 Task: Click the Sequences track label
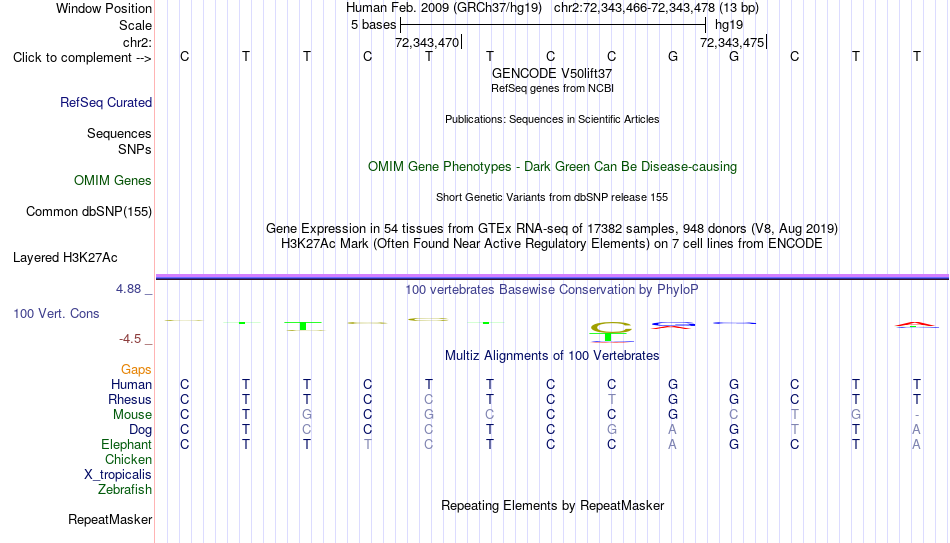tap(119, 133)
